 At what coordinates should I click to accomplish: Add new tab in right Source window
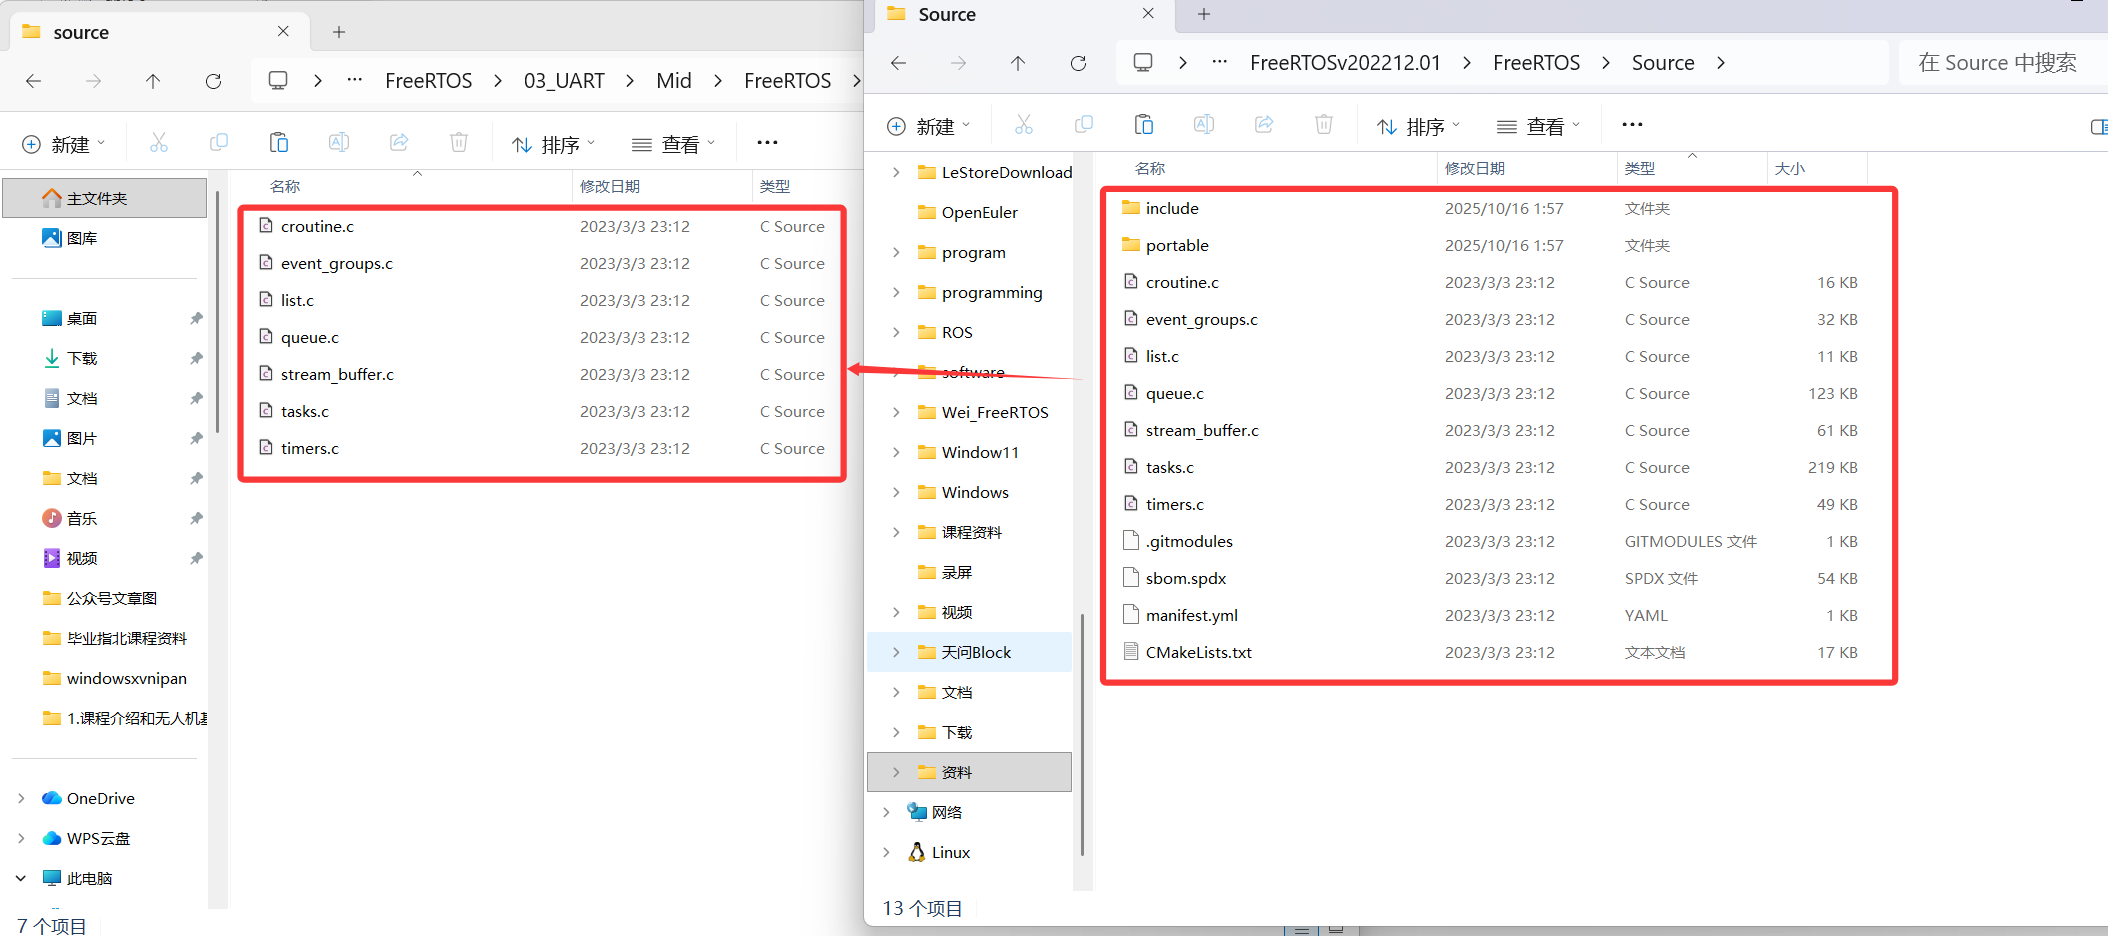1204,14
